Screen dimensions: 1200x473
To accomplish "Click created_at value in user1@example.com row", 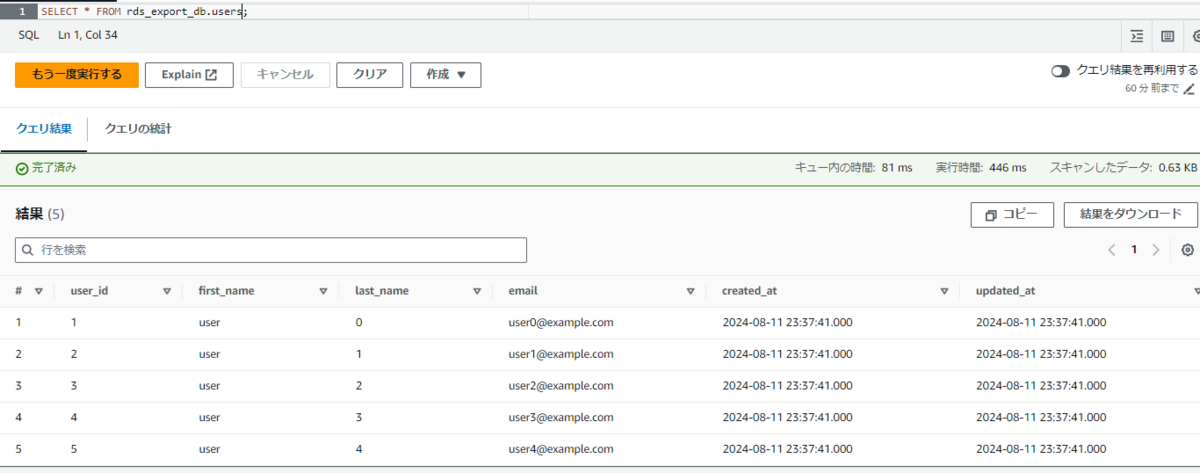I will point(789,354).
